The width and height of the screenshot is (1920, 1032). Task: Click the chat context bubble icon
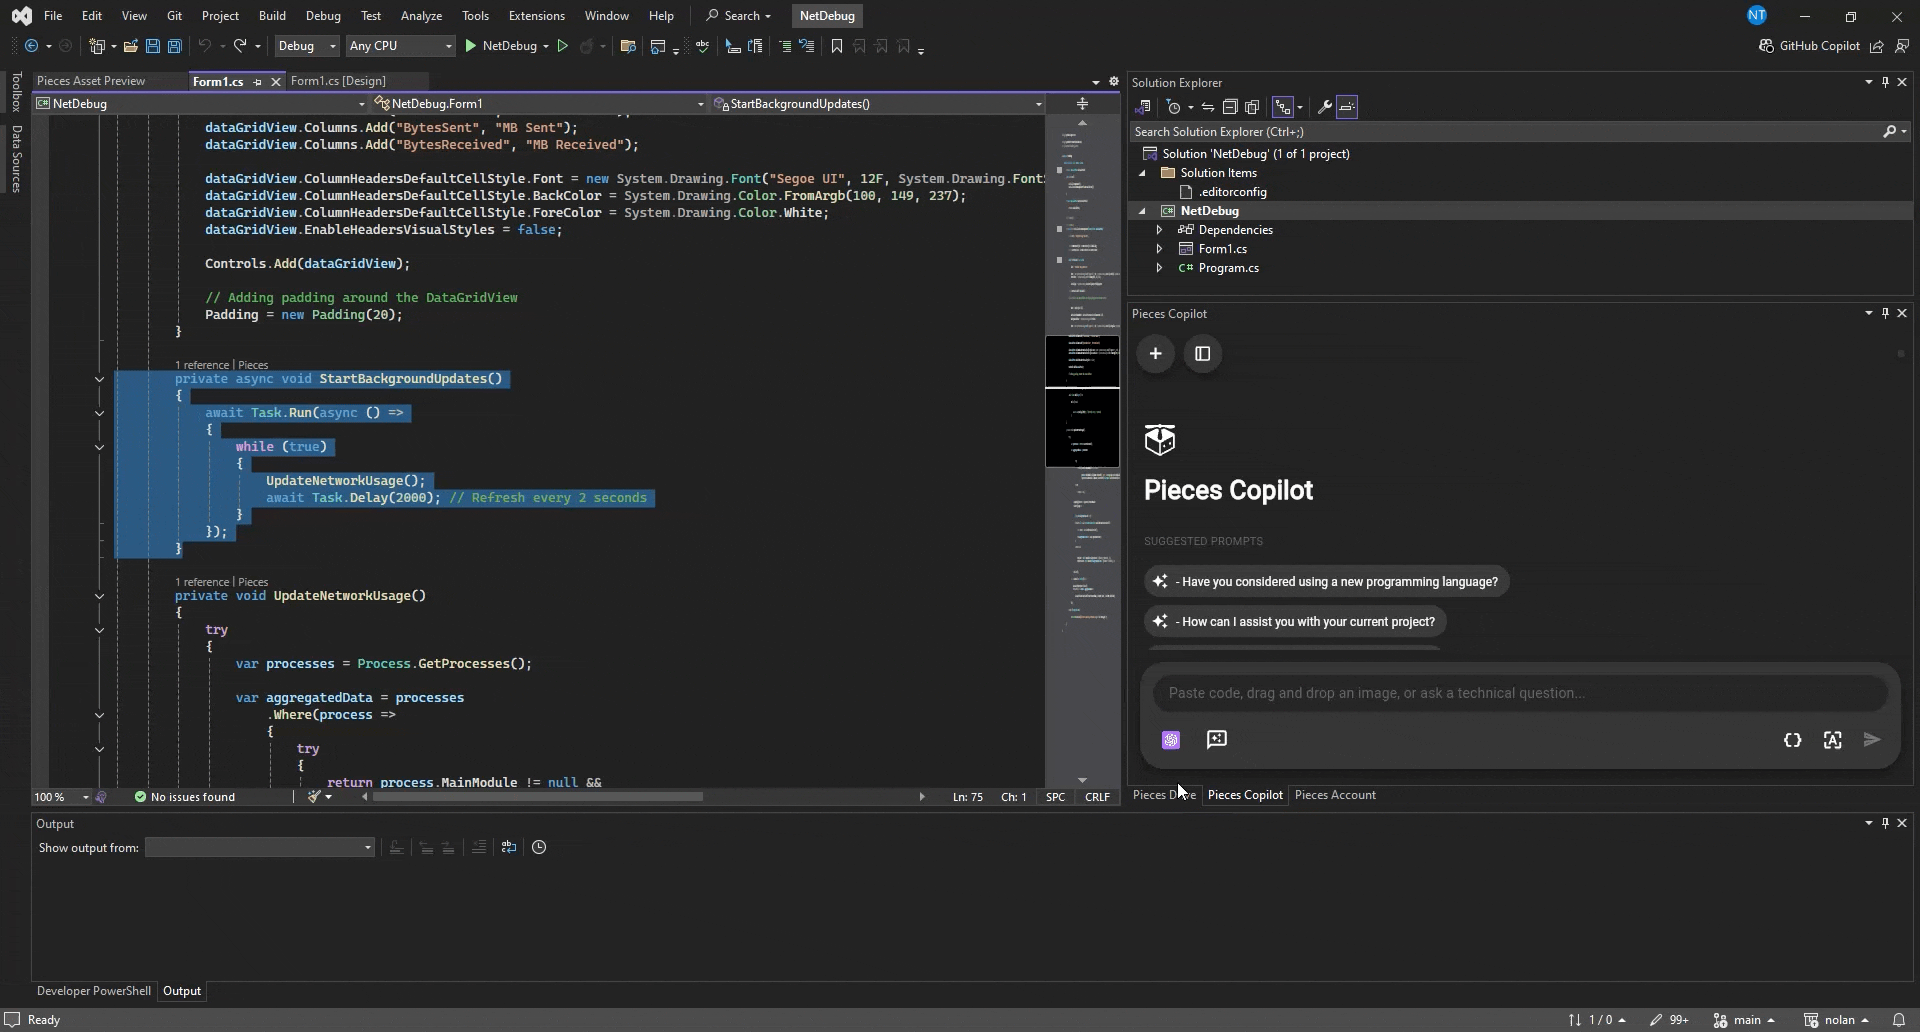(x=1217, y=739)
